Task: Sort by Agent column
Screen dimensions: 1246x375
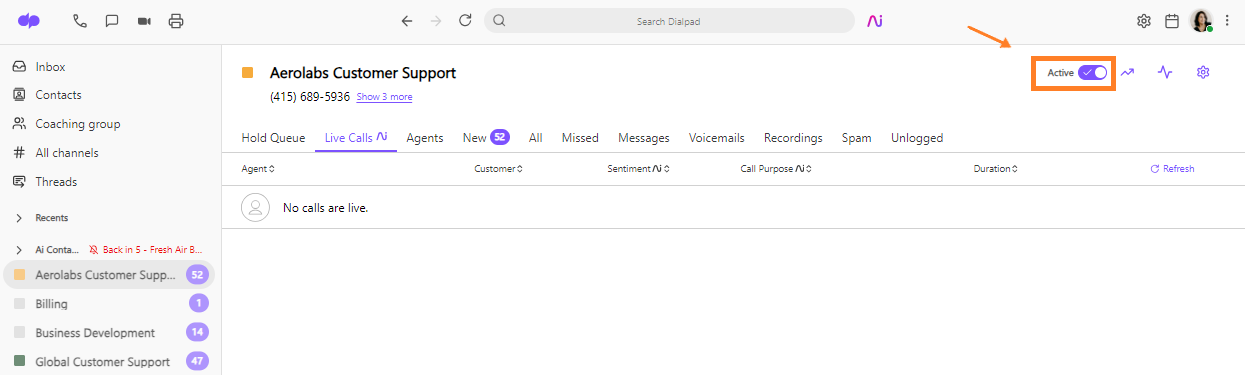Action: [x=258, y=169]
